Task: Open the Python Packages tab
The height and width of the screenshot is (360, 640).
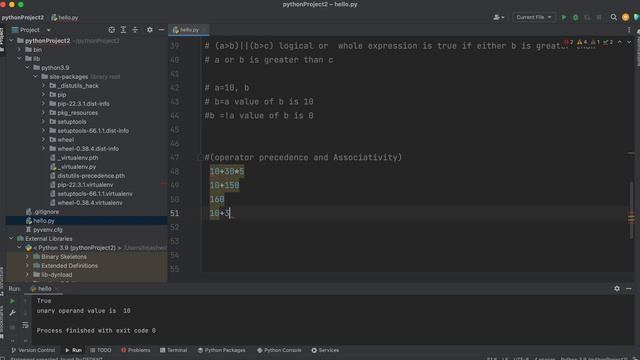Action: pyautogui.click(x=222, y=350)
